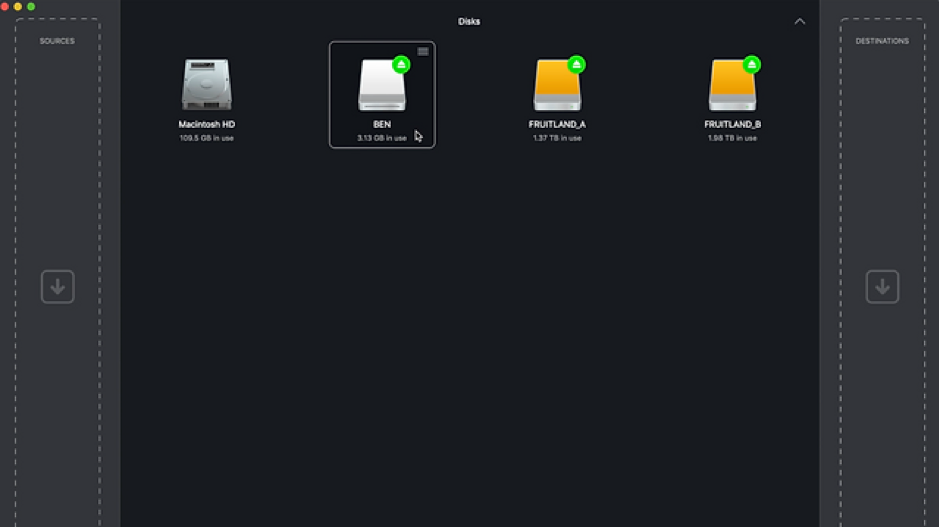Click the Disks section header title
The image size is (939, 527).
[469, 21]
